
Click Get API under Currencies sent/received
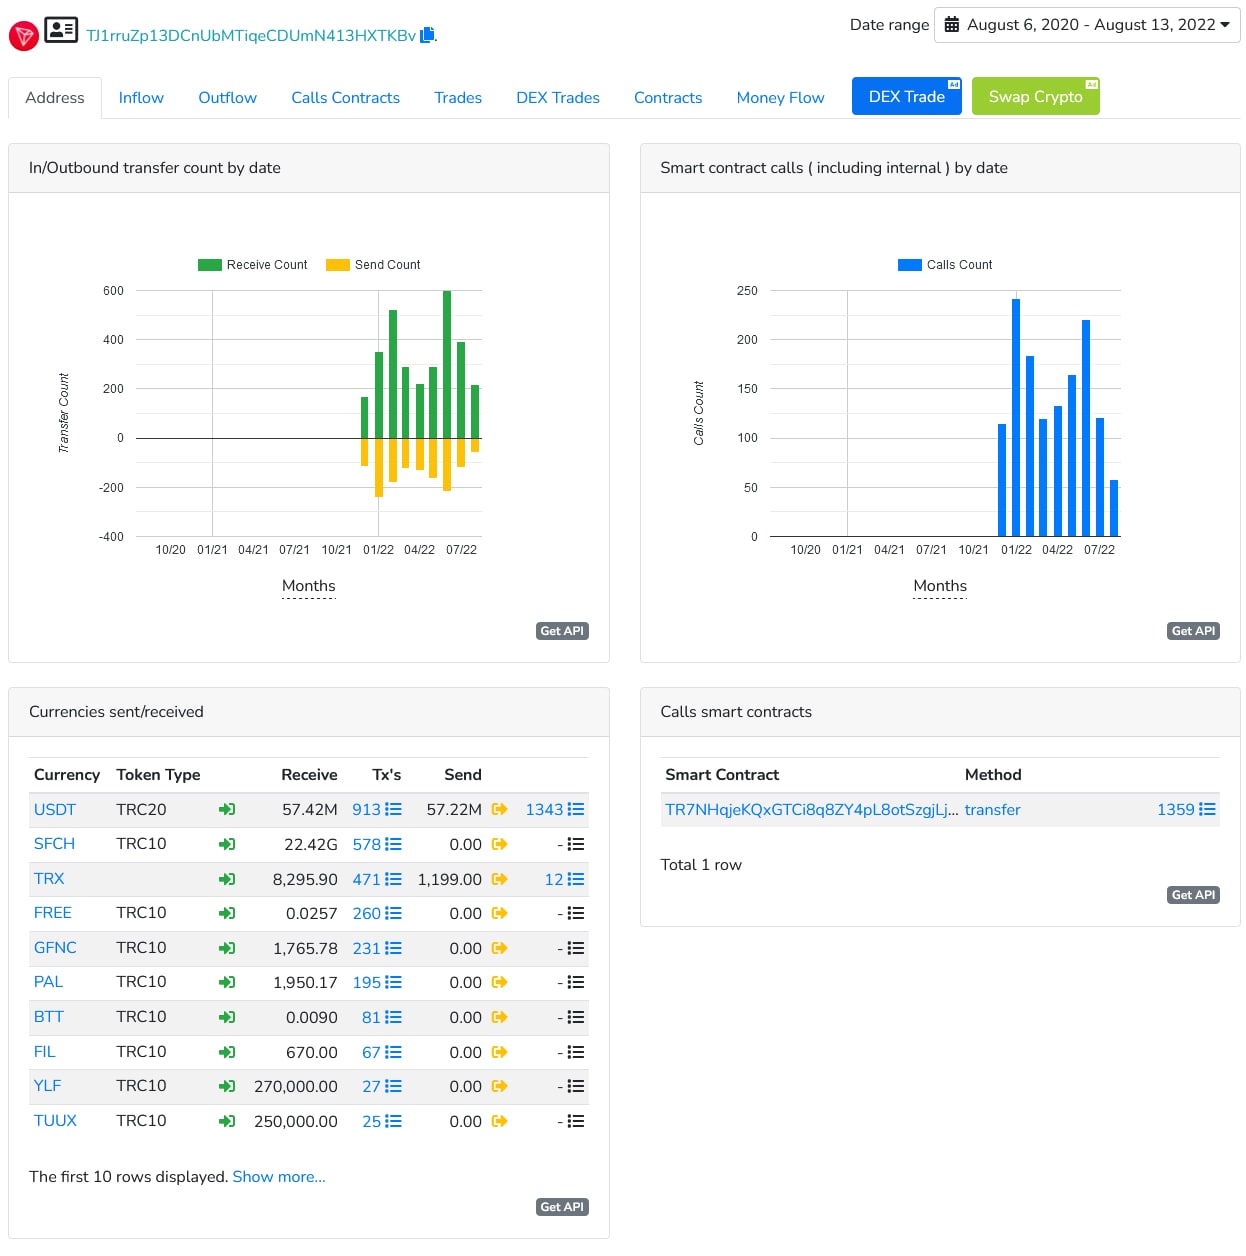click(562, 1207)
